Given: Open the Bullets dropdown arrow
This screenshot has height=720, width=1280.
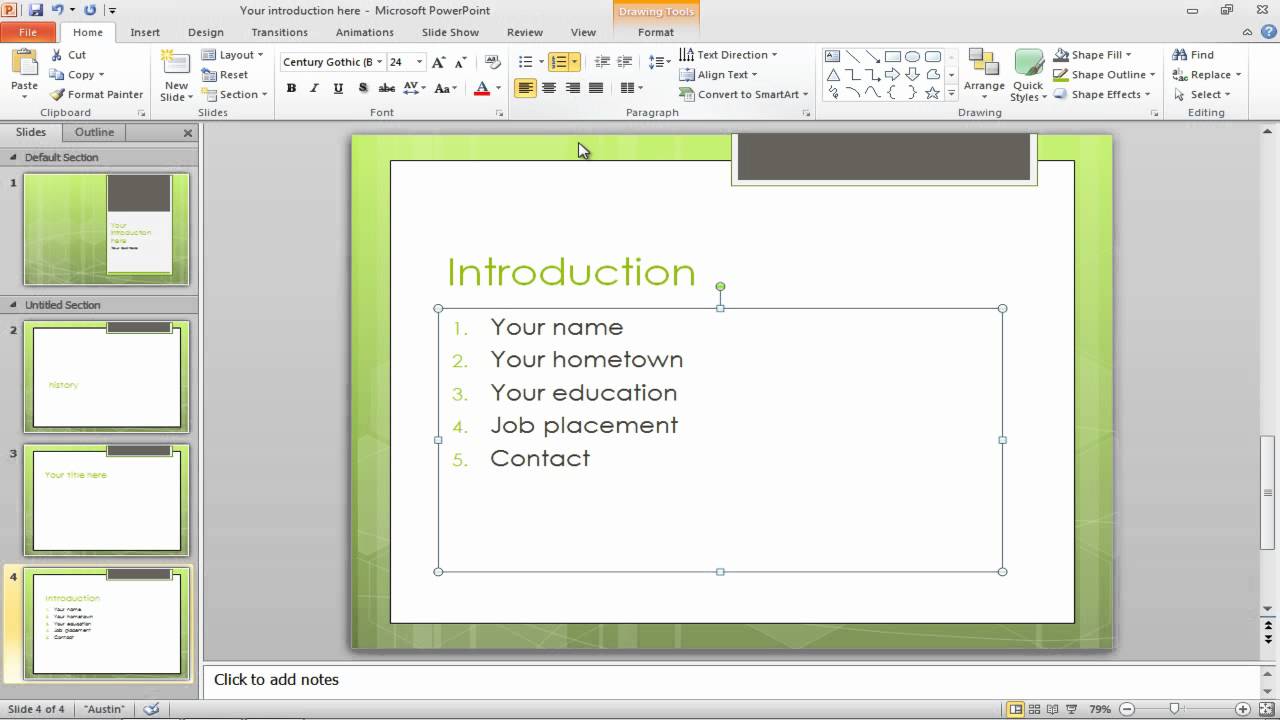Looking at the screenshot, I should (x=540, y=62).
